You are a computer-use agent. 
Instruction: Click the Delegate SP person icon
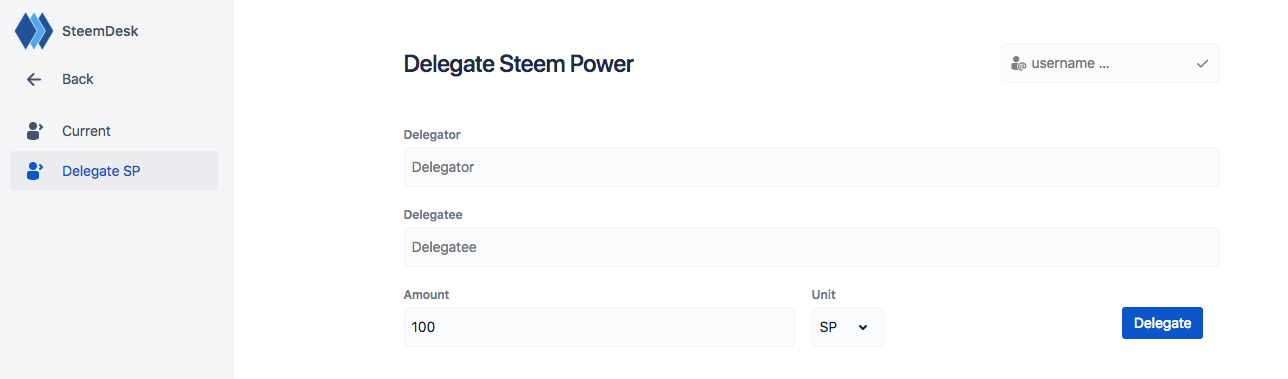pyautogui.click(x=35, y=171)
